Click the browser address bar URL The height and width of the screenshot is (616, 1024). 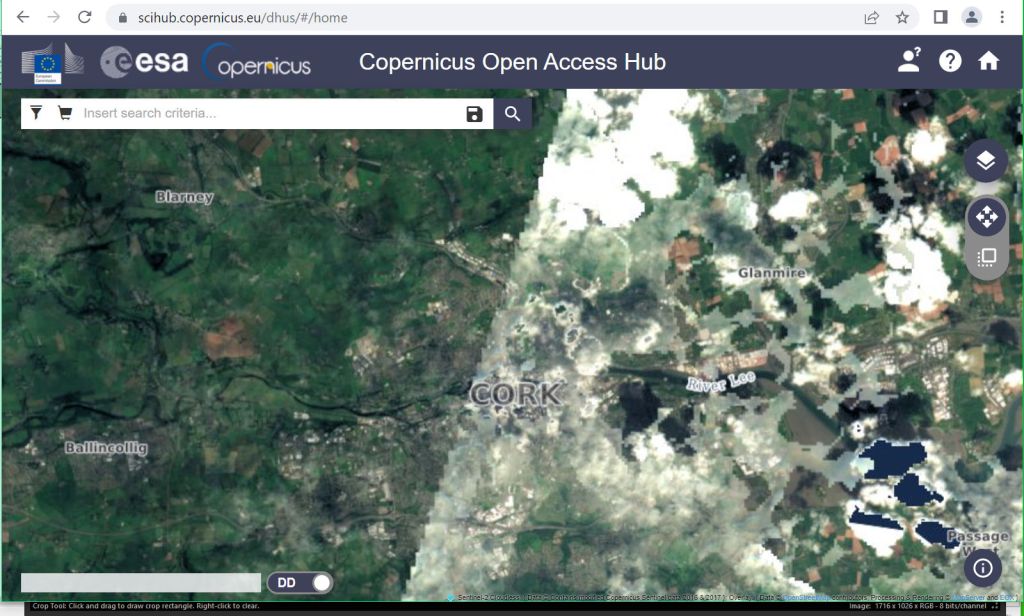242,18
